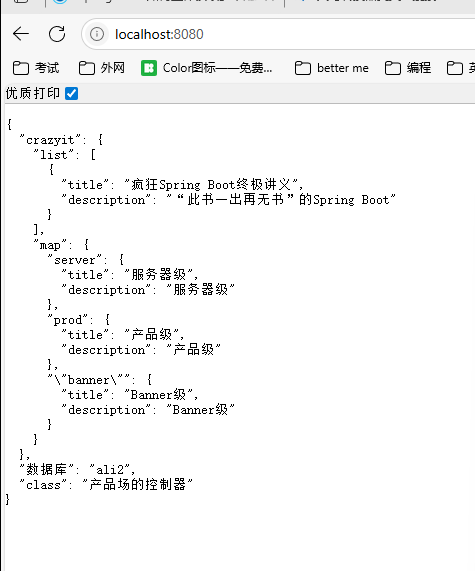This screenshot has height=571, width=475.
Task: Toggle the 优质打印 pretty-print checkbox
Action: pyautogui.click(x=71, y=94)
